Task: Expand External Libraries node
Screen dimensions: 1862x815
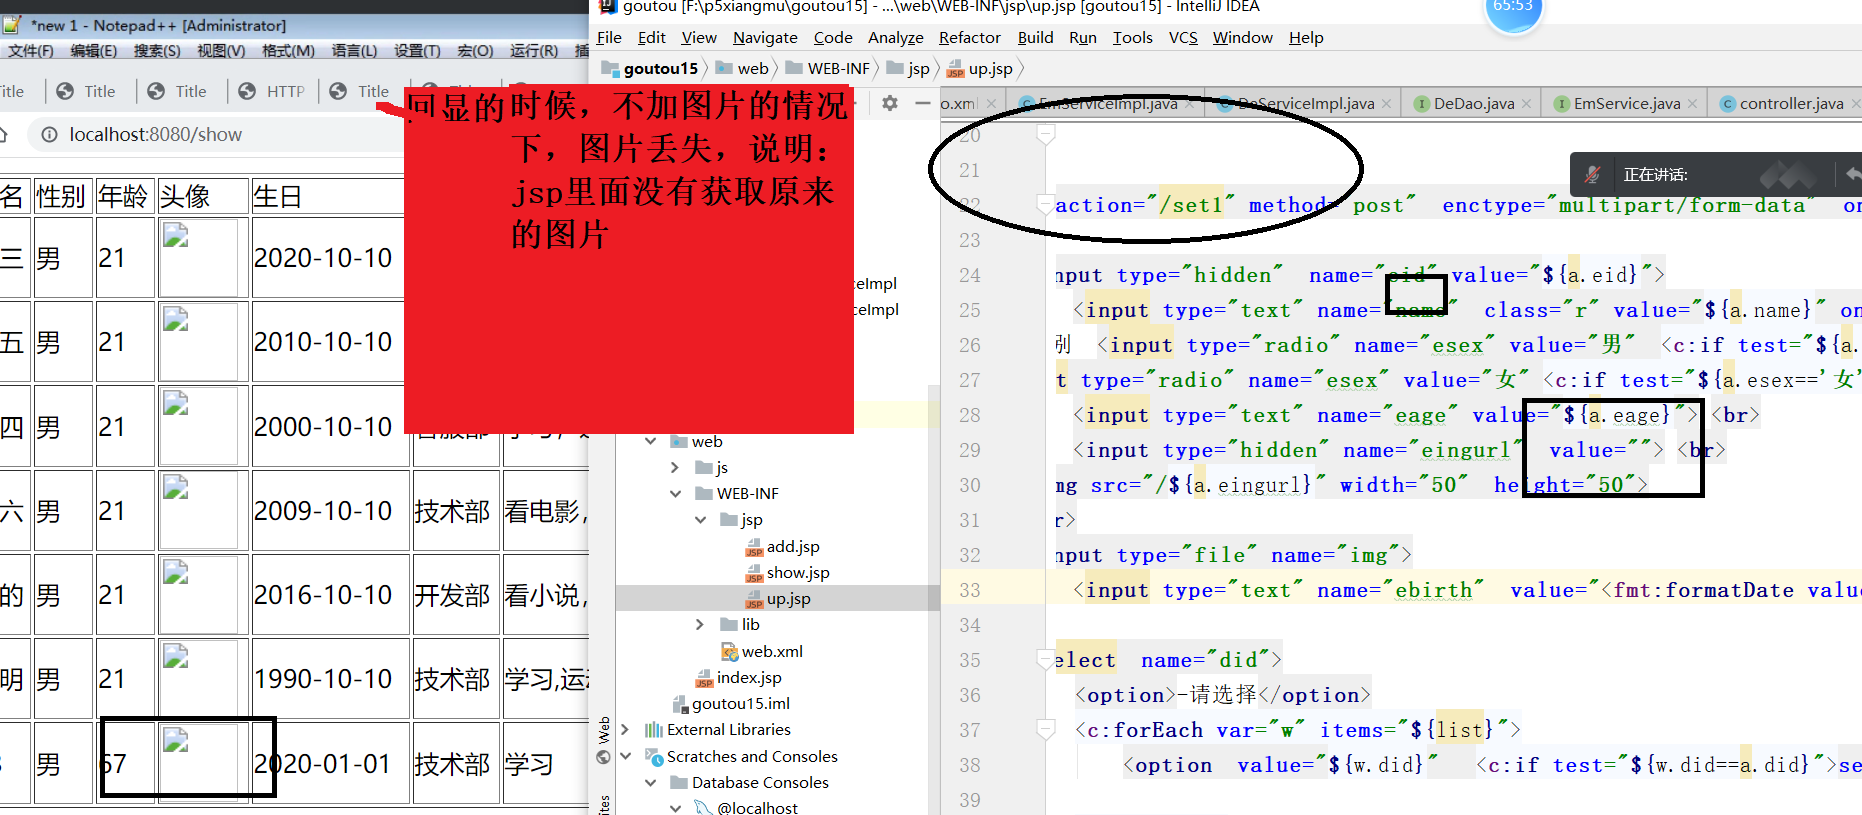Action: [x=625, y=730]
